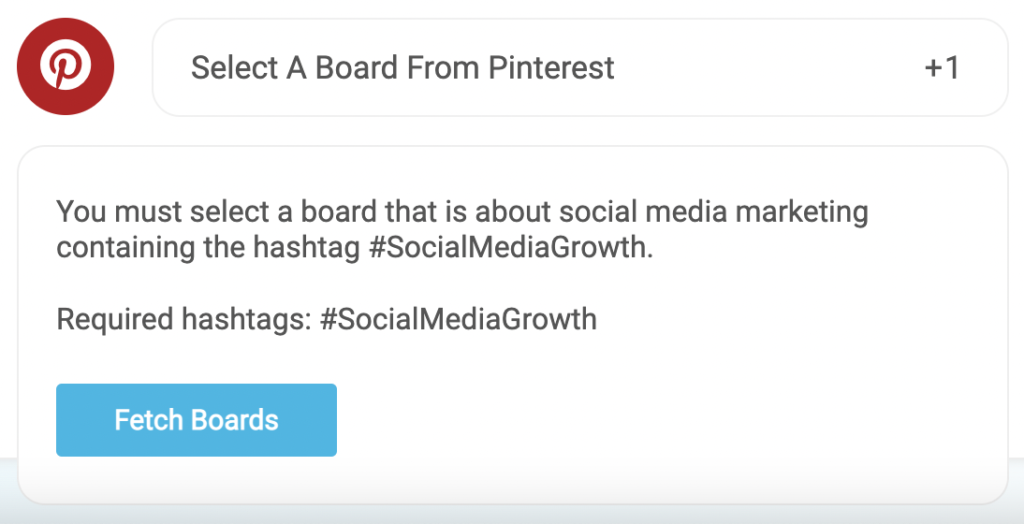The width and height of the screenshot is (1024, 524).
Task: Click the +1 indicator in the board selector
Action: pos(942,68)
